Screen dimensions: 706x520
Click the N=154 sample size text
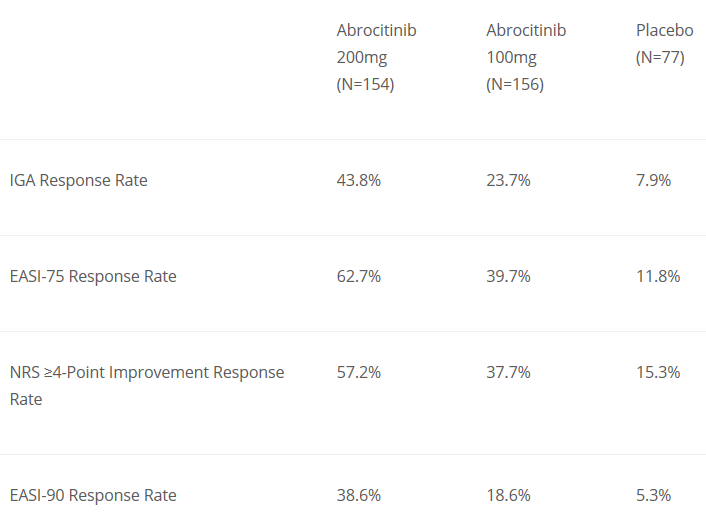(366, 84)
